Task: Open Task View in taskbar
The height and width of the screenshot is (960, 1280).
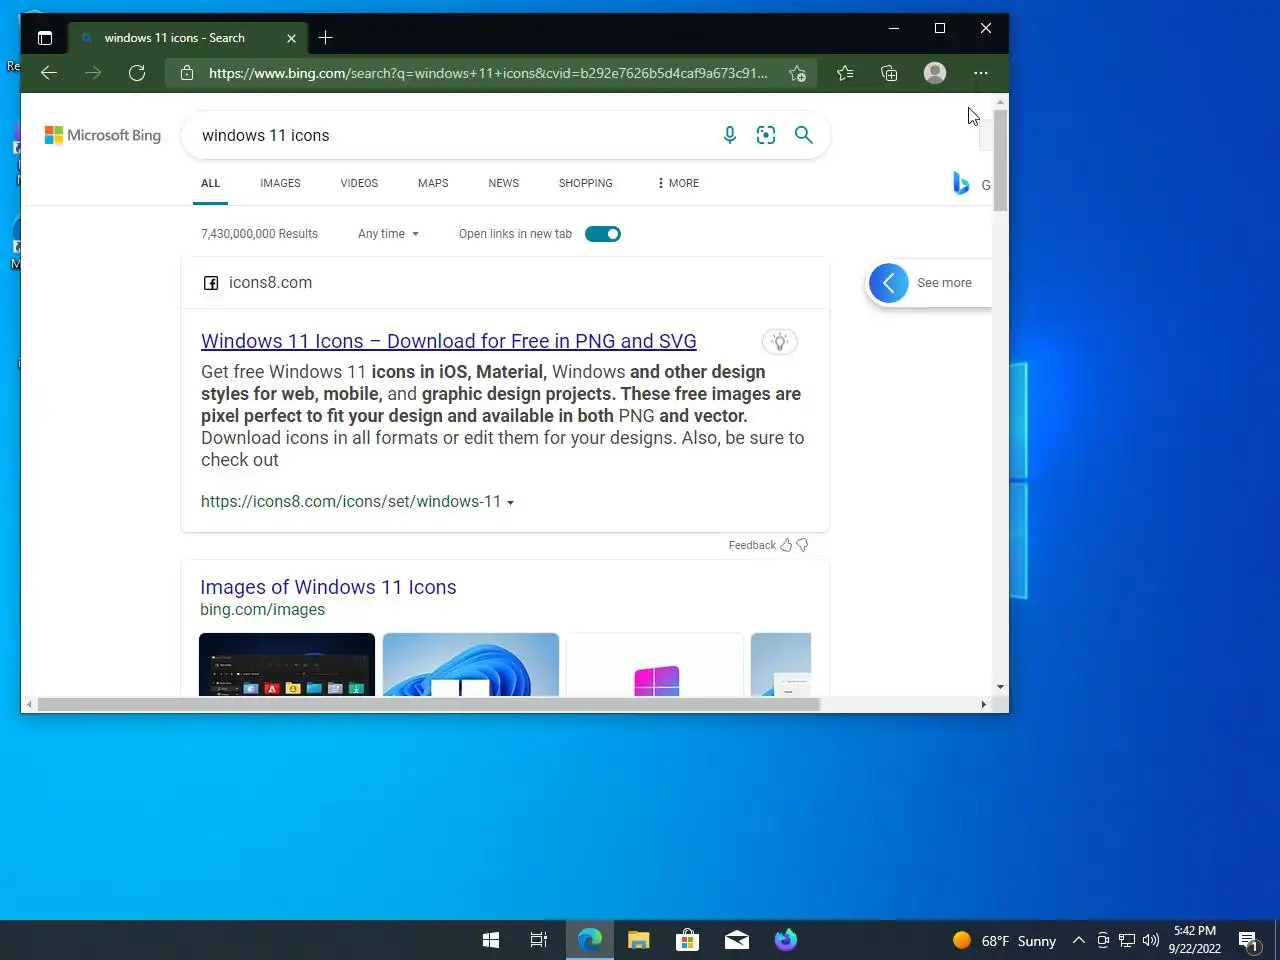Action: (539, 940)
